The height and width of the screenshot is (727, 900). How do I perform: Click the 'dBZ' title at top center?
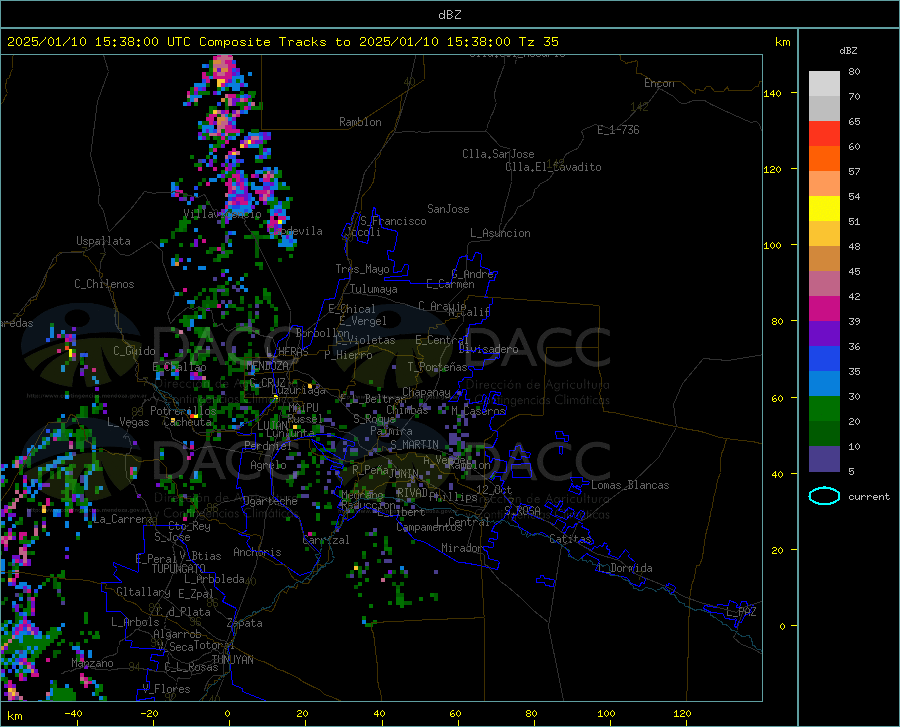pyautogui.click(x=449, y=15)
